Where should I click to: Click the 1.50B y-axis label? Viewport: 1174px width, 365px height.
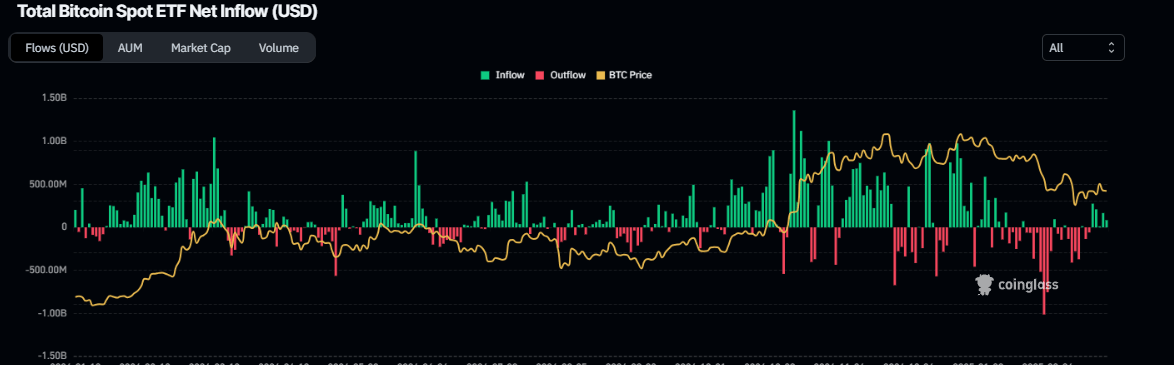[55, 98]
